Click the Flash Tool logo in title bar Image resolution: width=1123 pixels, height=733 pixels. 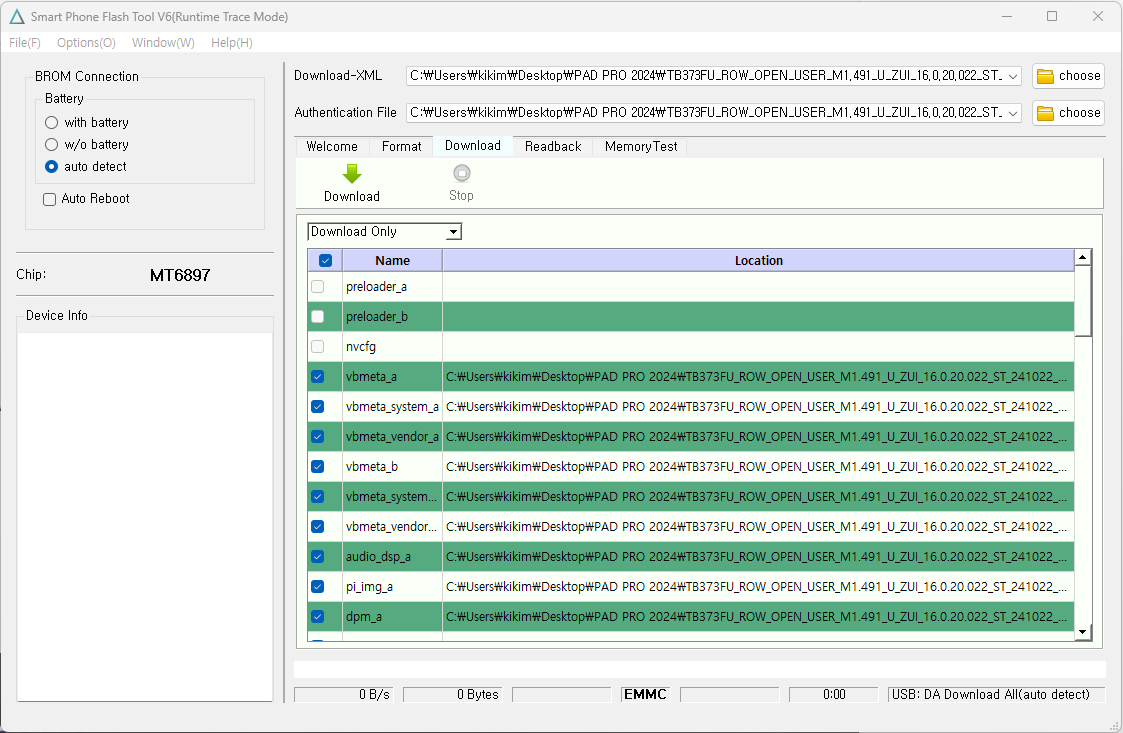tap(16, 16)
